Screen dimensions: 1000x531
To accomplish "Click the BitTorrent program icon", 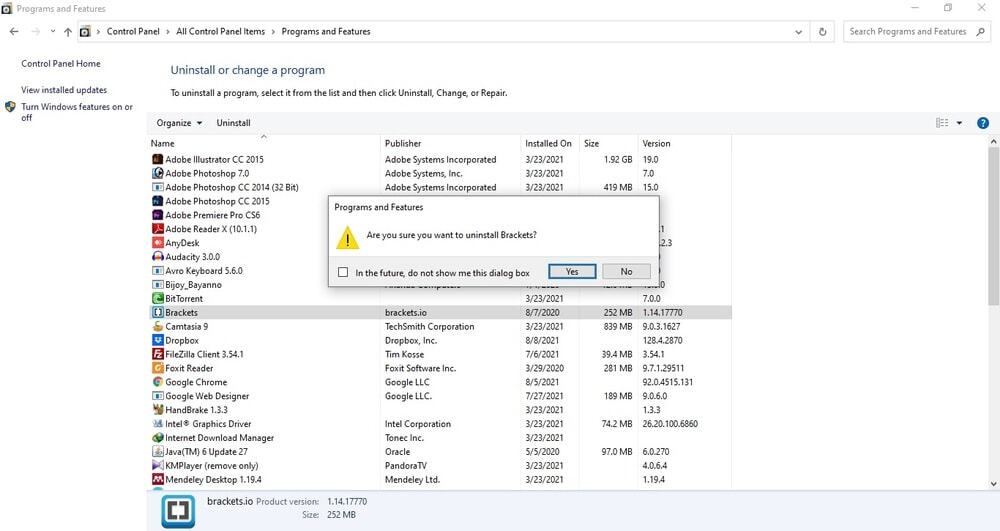I will (158, 299).
